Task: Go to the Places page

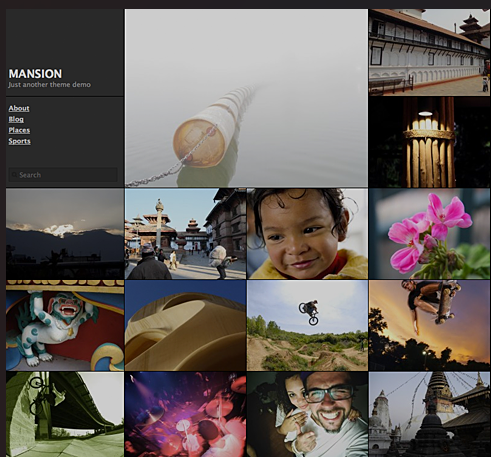Action: [19, 130]
